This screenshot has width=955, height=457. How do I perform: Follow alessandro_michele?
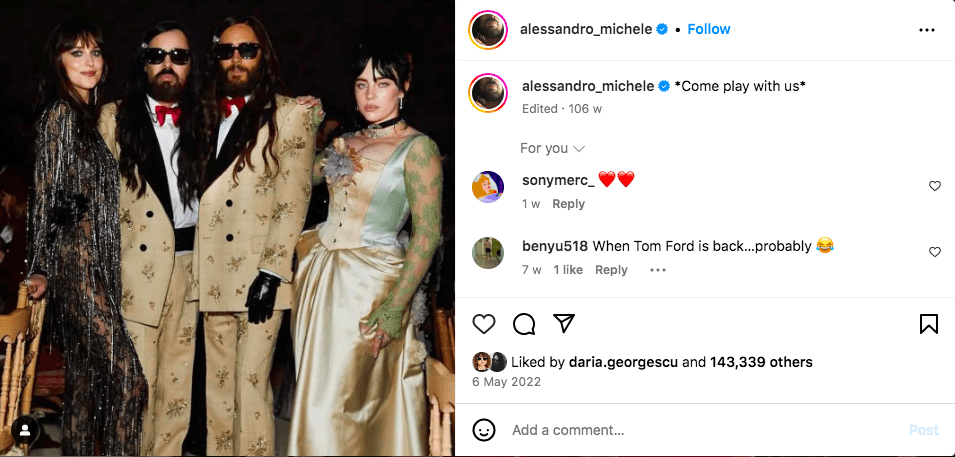(709, 29)
